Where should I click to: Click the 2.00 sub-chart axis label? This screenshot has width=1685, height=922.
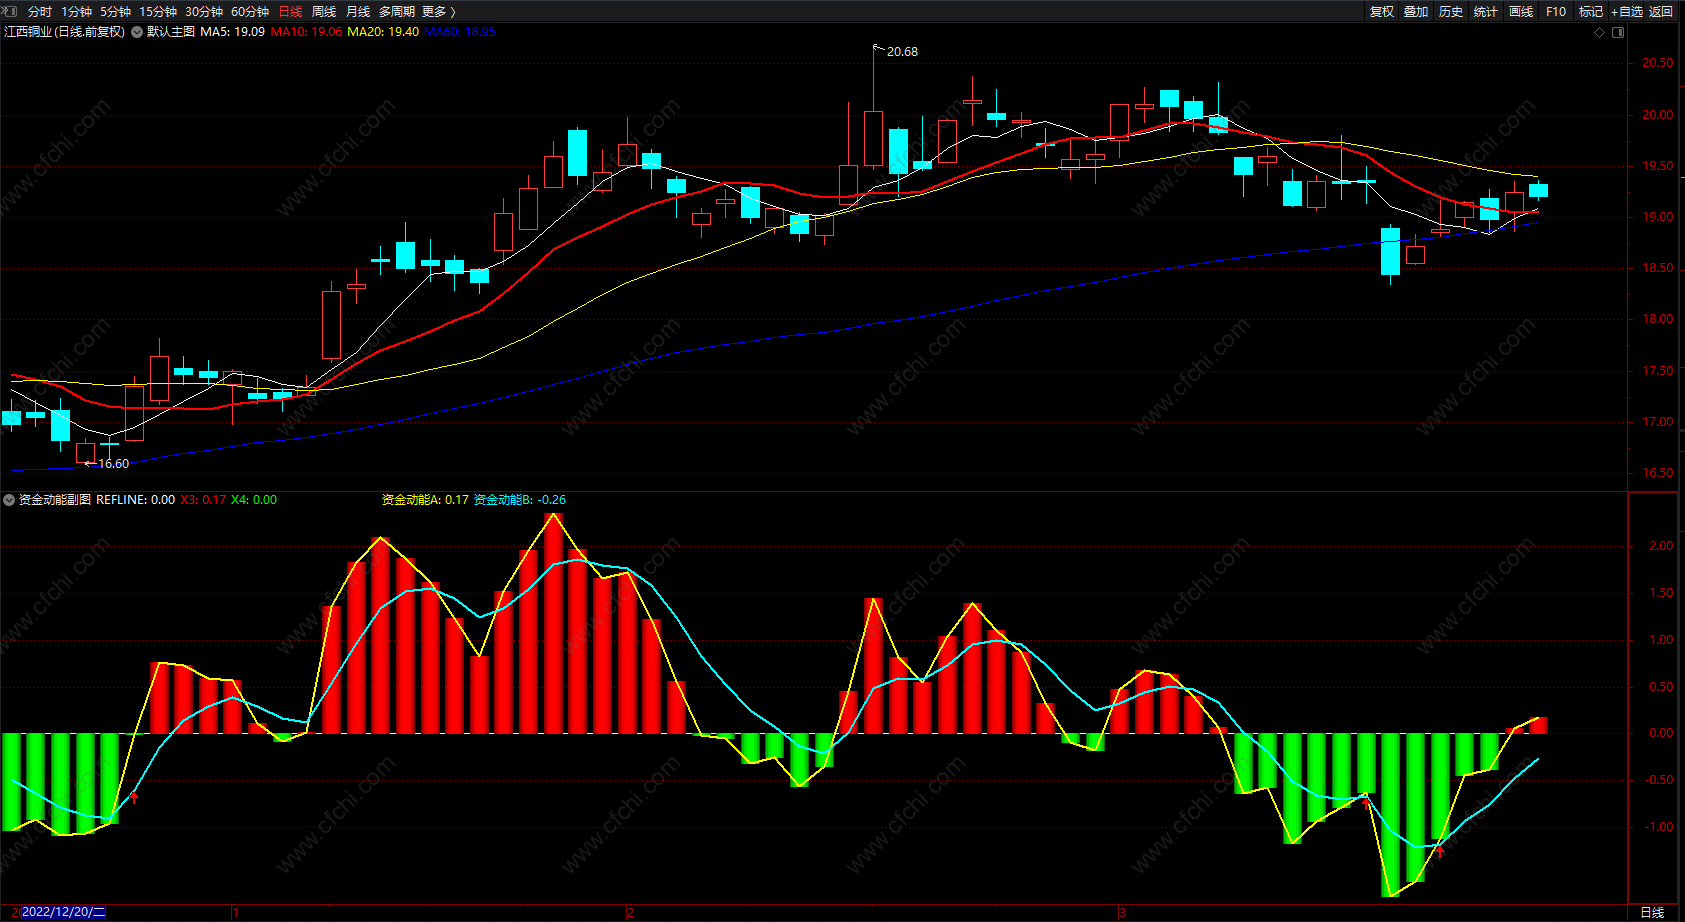1661,546
